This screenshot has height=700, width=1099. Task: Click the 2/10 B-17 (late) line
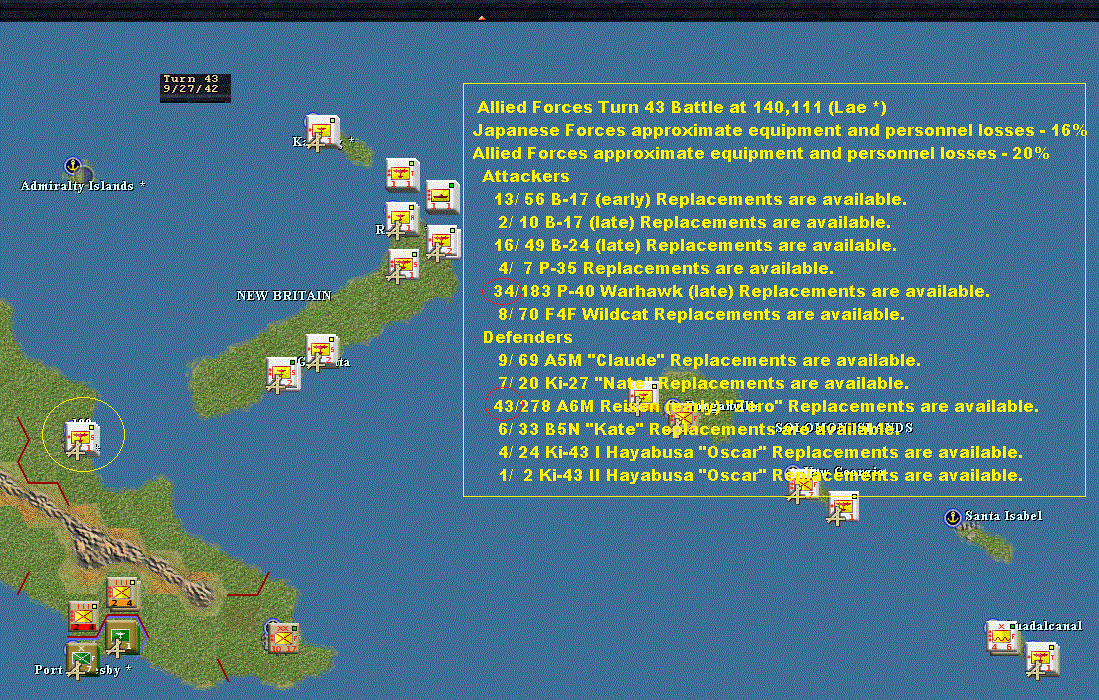coord(695,223)
